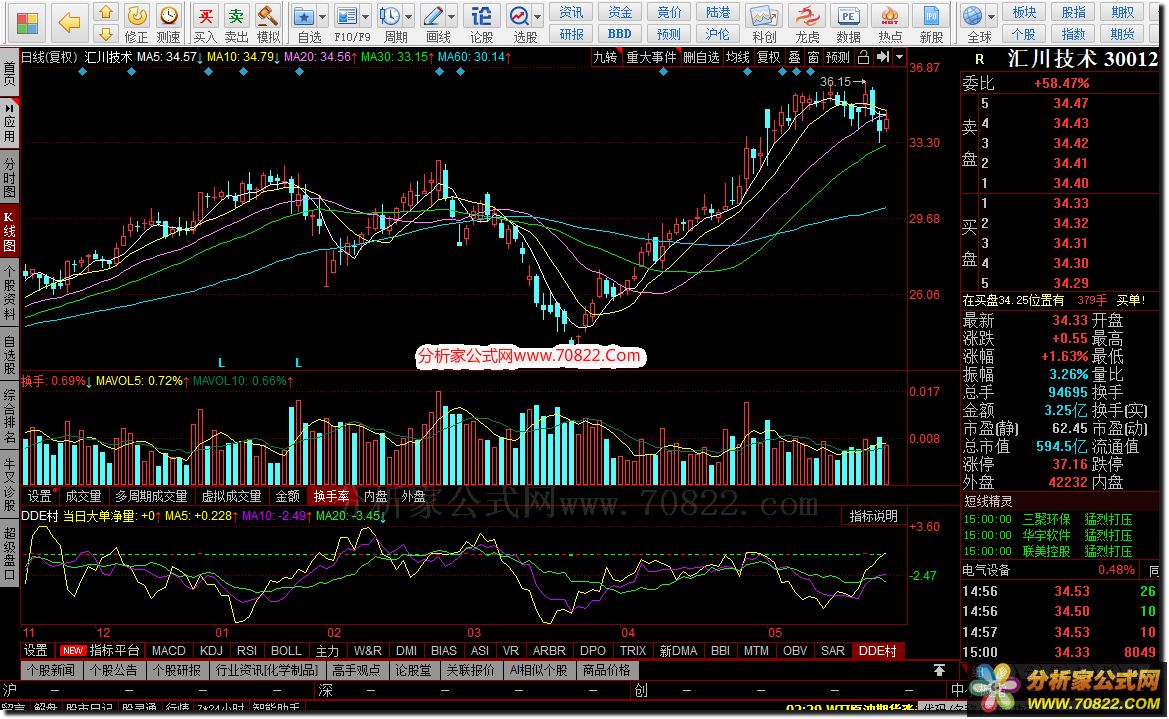The height and width of the screenshot is (719, 1169).
Task: Open the 个股新闻 news tab
Action: click(51, 671)
